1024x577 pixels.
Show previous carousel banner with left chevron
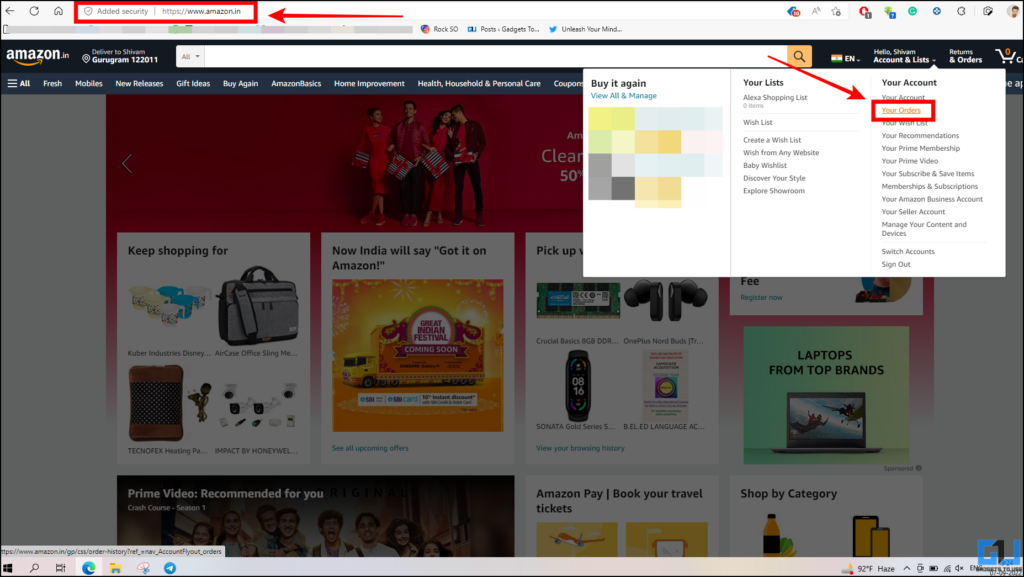pos(127,163)
